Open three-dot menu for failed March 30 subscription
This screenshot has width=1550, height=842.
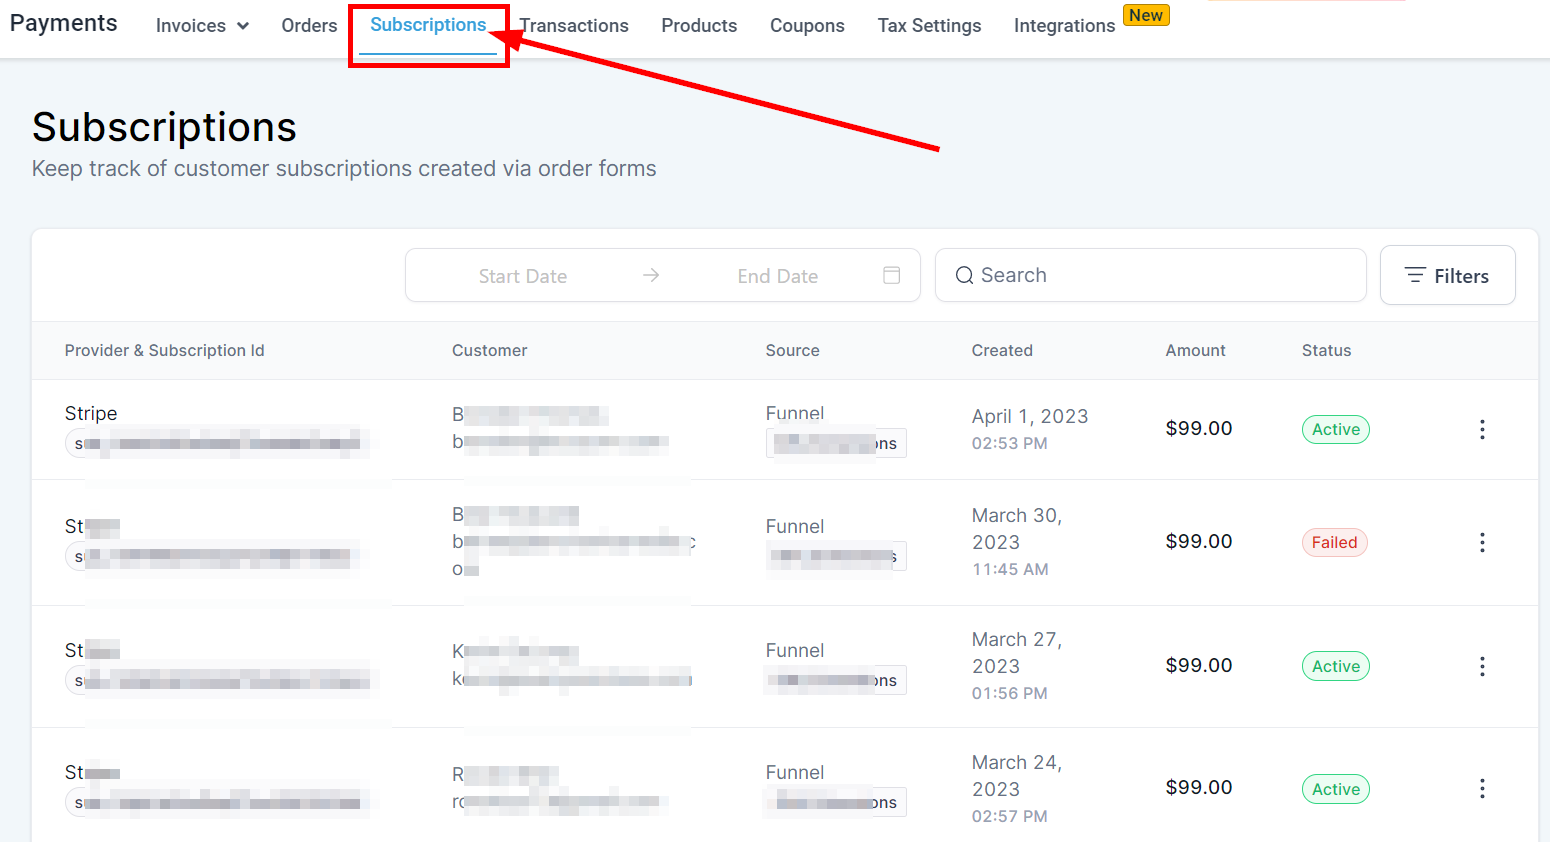[x=1482, y=542]
